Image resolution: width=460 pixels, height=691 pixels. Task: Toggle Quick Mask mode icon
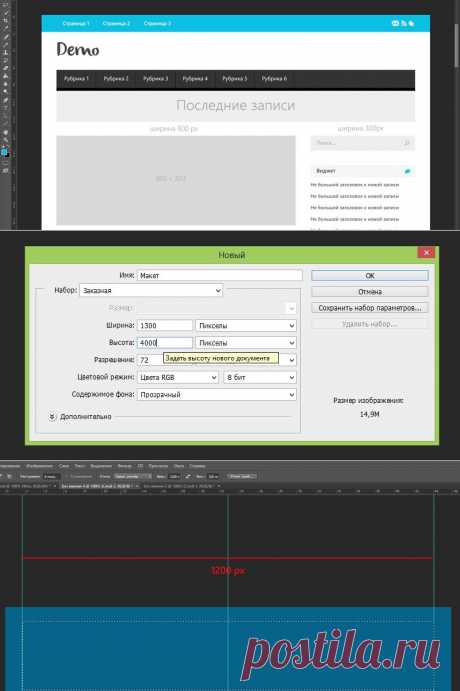6,163
